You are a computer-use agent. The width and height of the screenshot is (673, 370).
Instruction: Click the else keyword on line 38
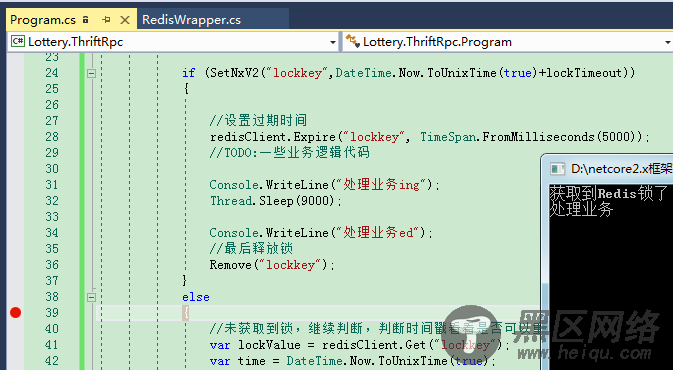pyautogui.click(x=196, y=297)
